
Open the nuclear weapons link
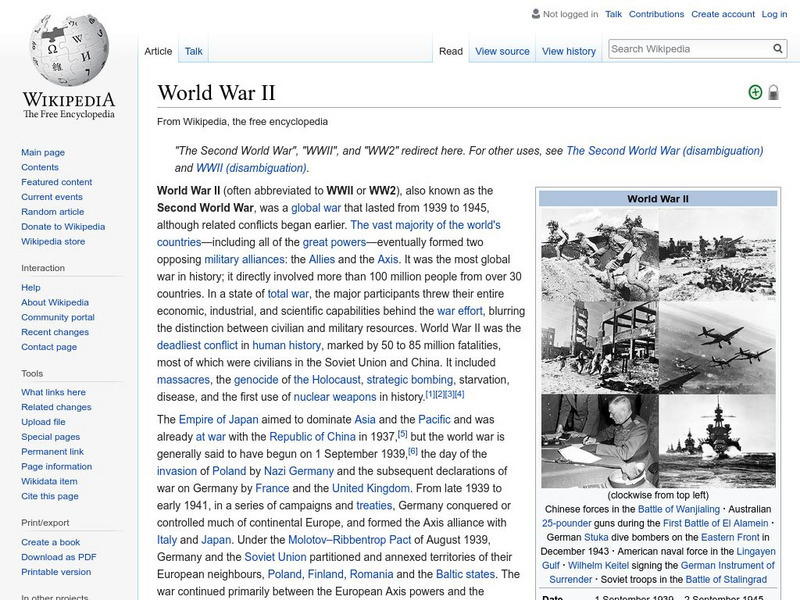tap(335, 397)
